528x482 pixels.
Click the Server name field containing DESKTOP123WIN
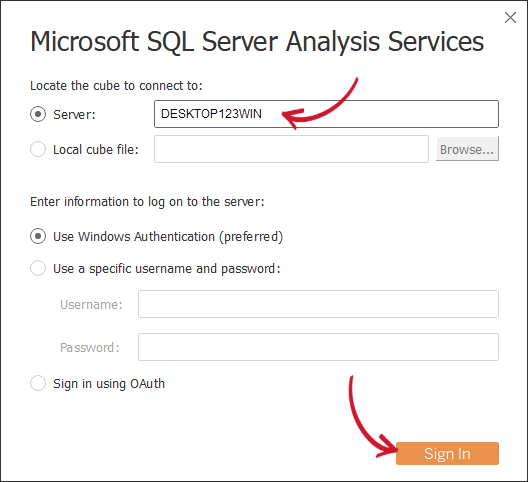(x=326, y=114)
